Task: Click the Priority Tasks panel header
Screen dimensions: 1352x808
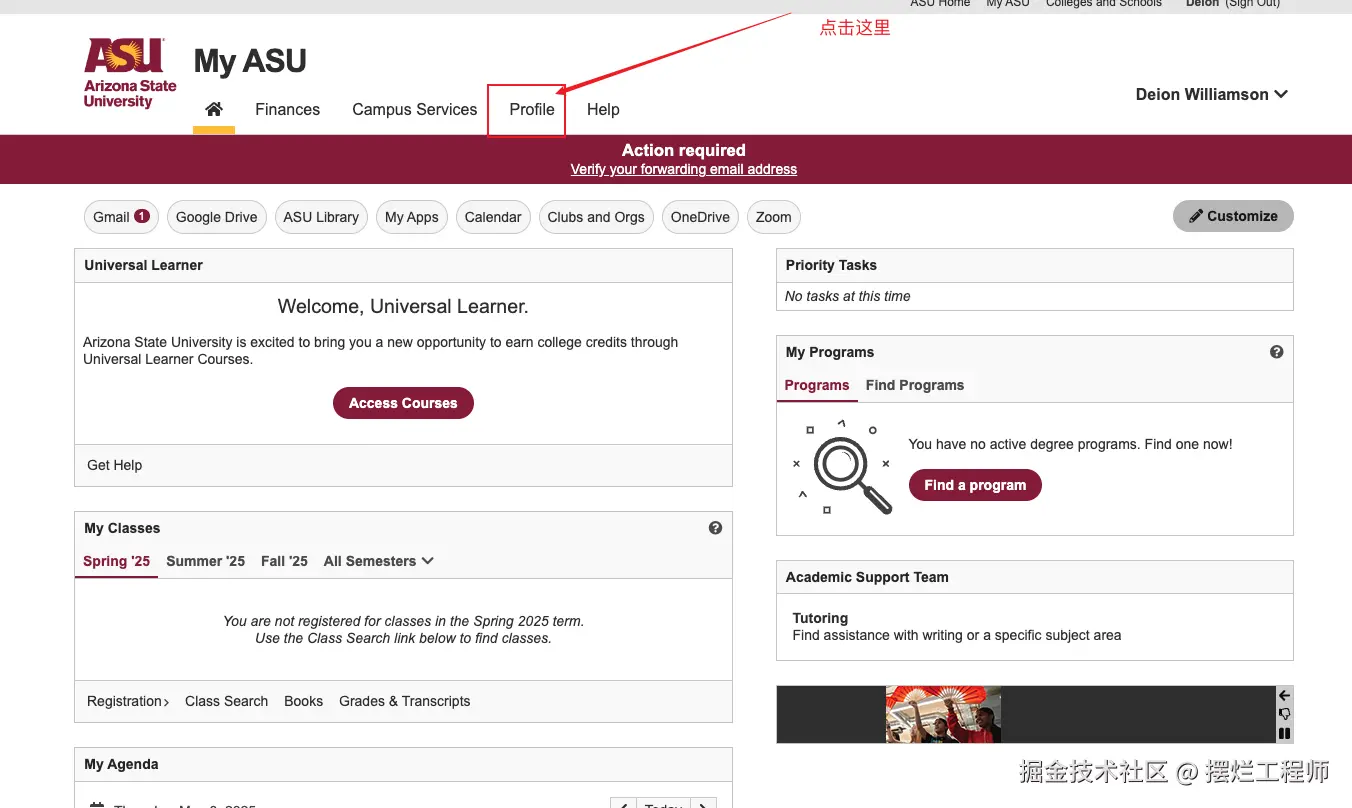Action: click(1035, 265)
